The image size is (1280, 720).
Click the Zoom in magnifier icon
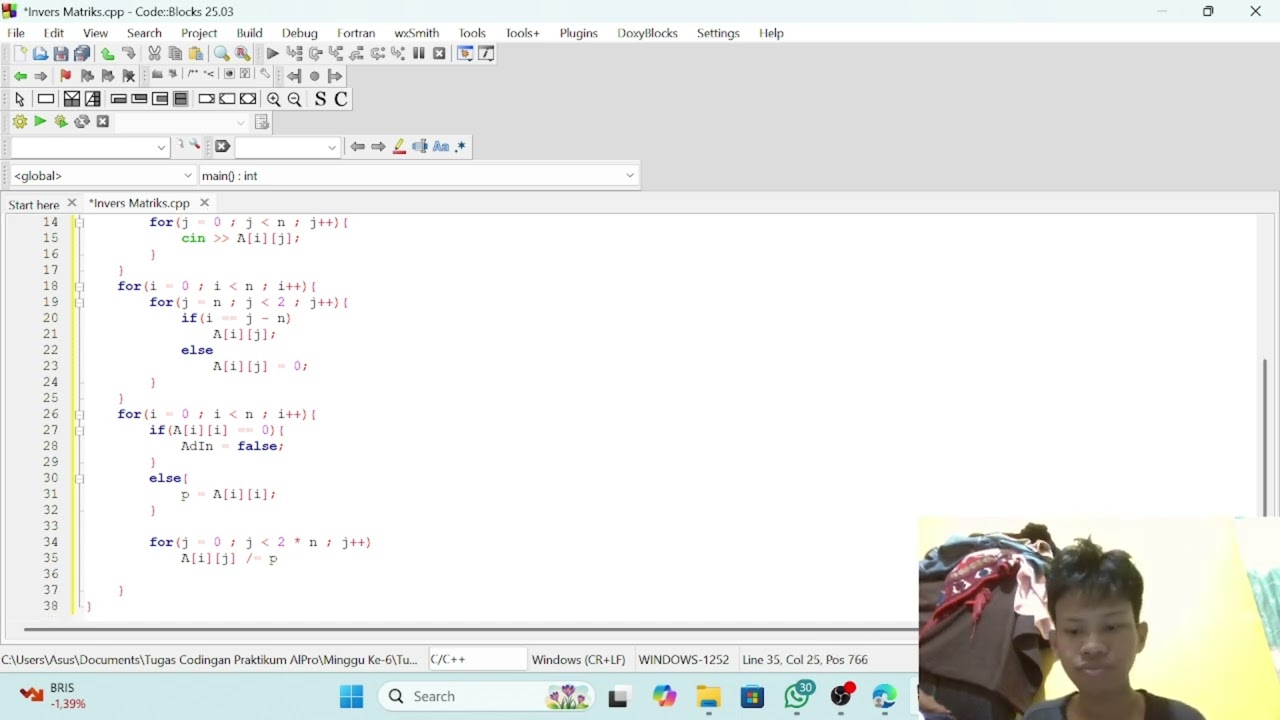tap(273, 99)
